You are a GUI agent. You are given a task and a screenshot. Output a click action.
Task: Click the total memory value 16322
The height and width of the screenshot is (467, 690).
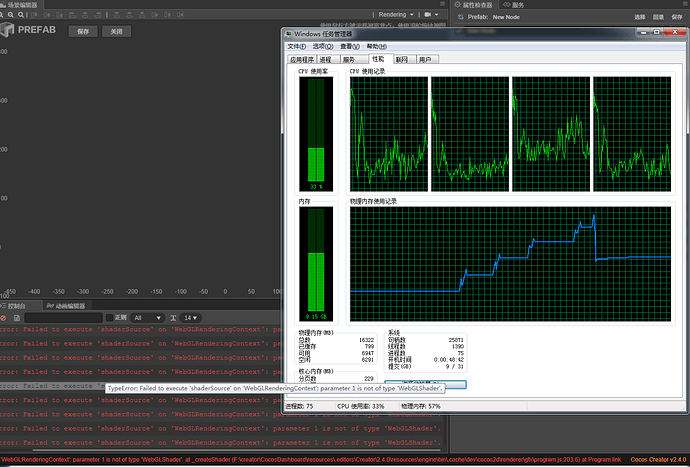(366, 340)
